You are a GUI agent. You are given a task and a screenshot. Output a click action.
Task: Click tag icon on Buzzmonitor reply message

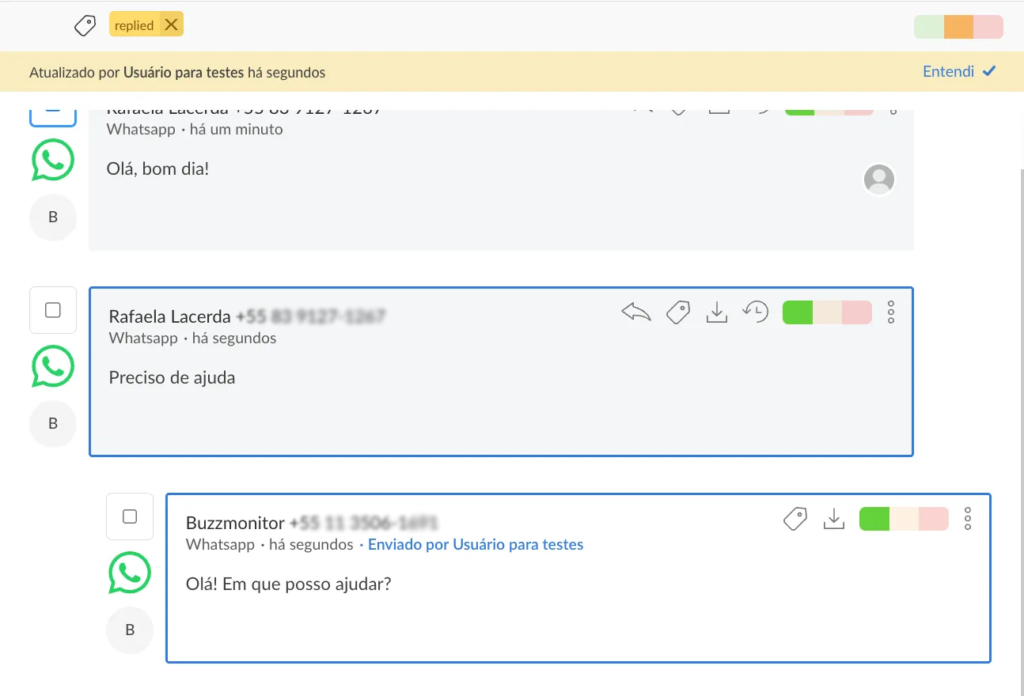[x=795, y=519]
